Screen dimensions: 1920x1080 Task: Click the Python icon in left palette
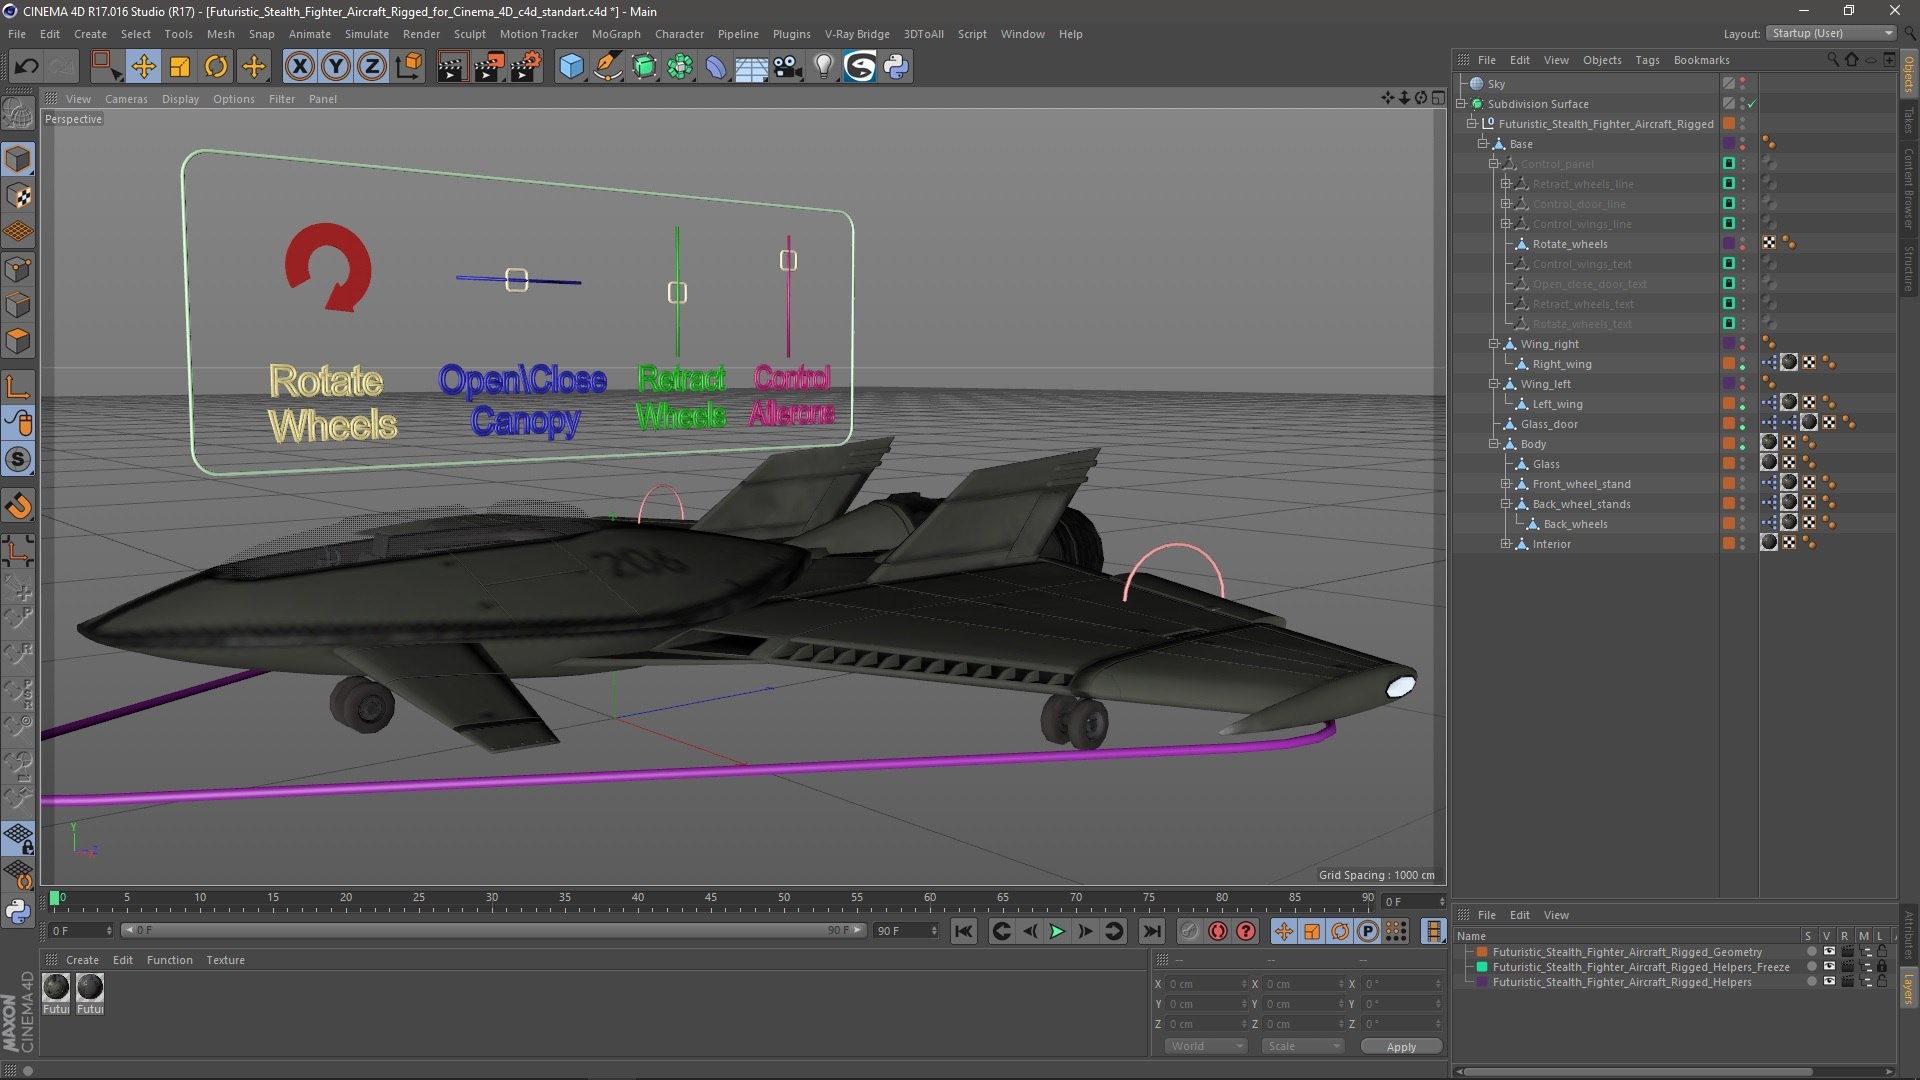(x=18, y=911)
